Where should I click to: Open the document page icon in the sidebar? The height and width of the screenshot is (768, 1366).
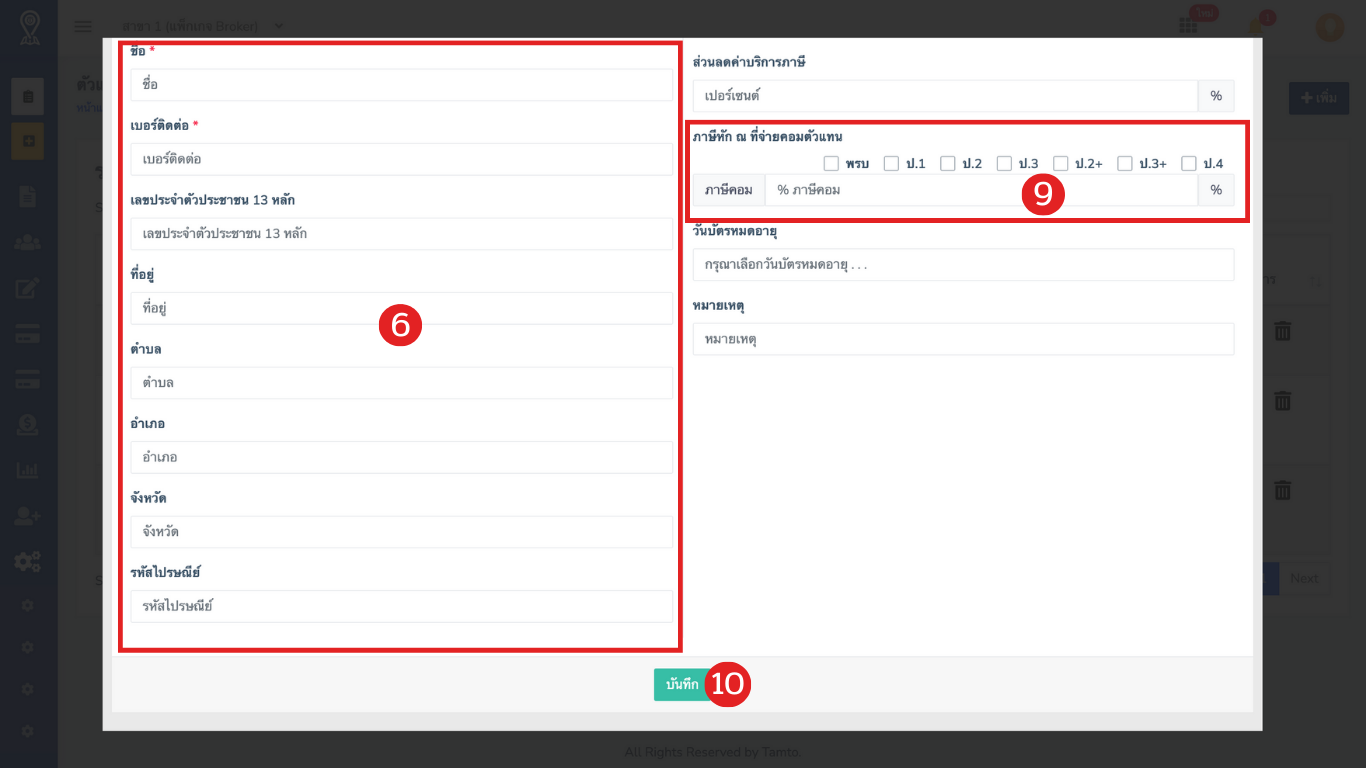[x=28, y=196]
